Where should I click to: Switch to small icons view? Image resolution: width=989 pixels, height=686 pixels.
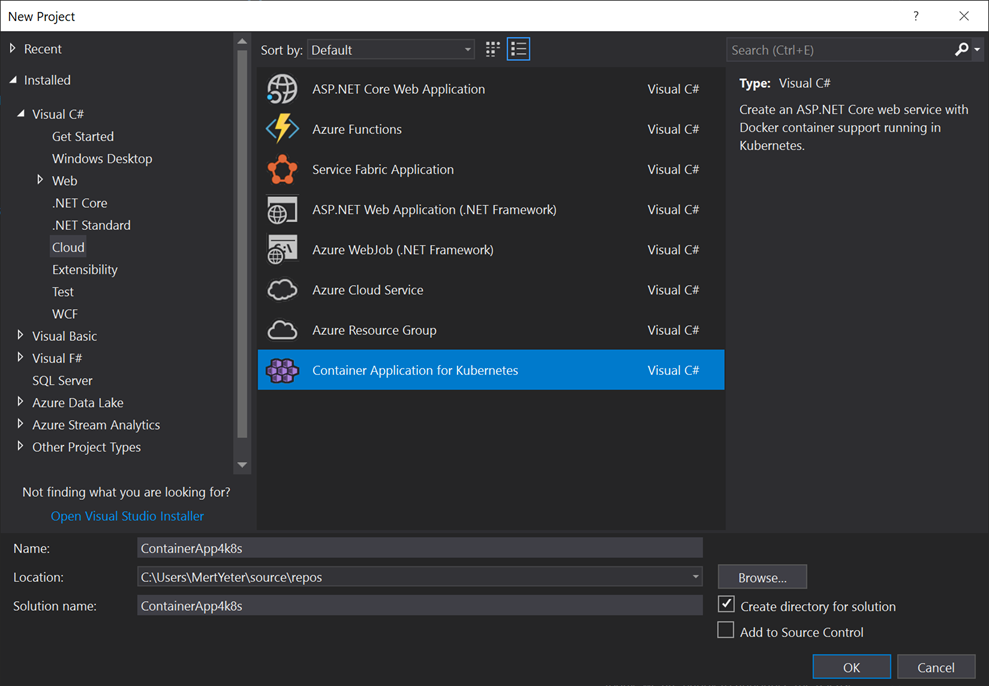tap(493, 49)
